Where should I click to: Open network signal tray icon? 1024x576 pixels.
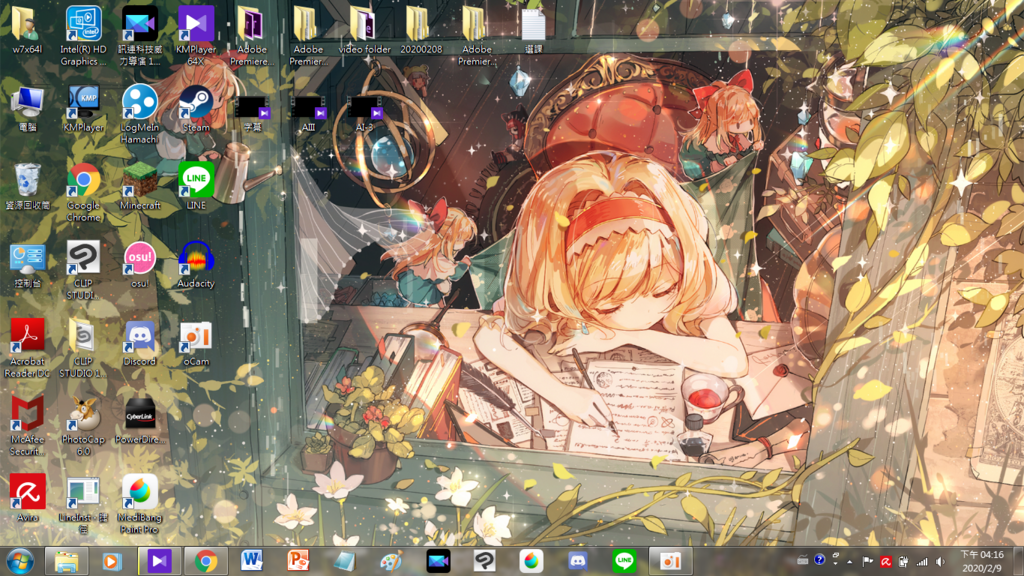[922, 562]
